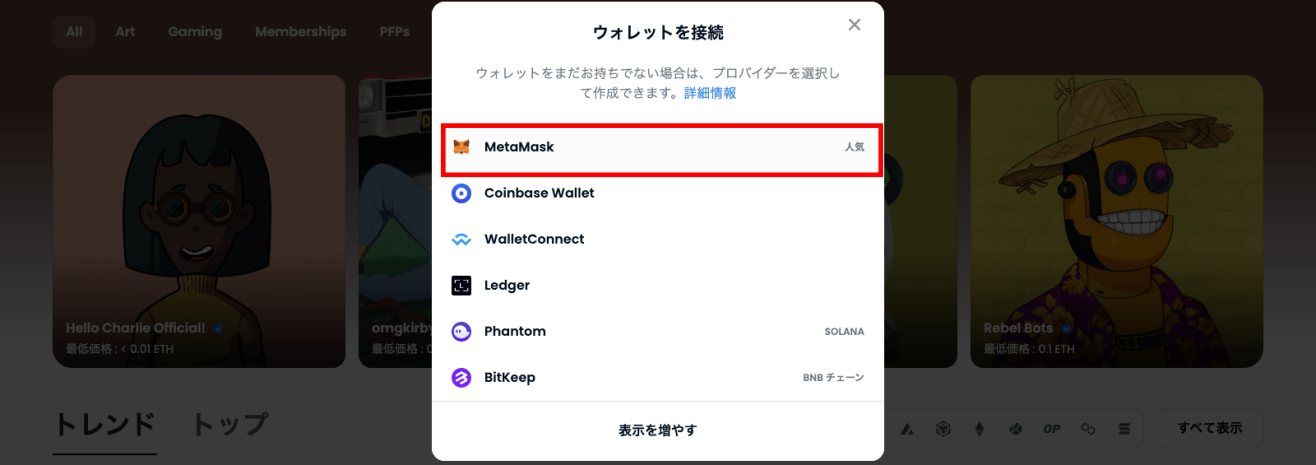Click the すべて表示 button
This screenshot has height=465, width=1316.
[1210, 428]
